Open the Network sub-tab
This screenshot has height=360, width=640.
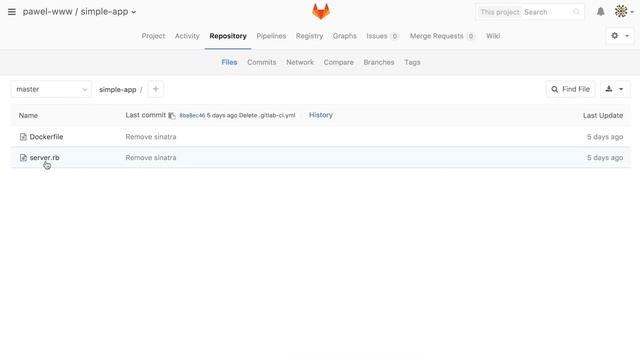coord(300,62)
